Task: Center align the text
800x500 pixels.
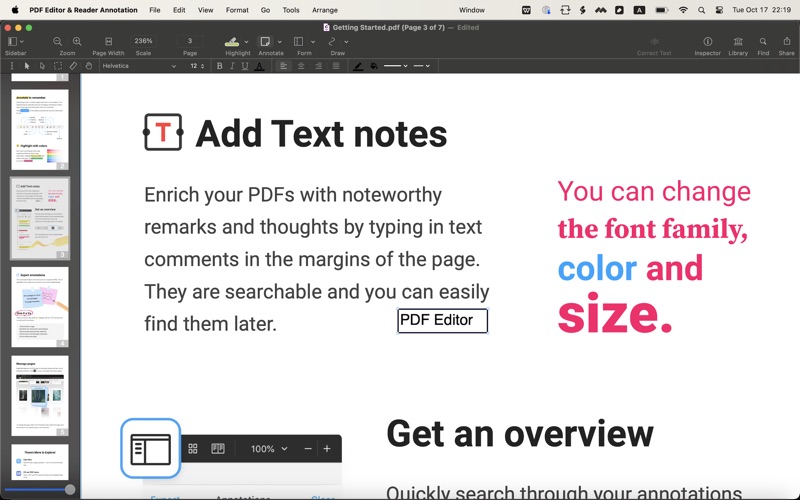Action: [x=301, y=66]
